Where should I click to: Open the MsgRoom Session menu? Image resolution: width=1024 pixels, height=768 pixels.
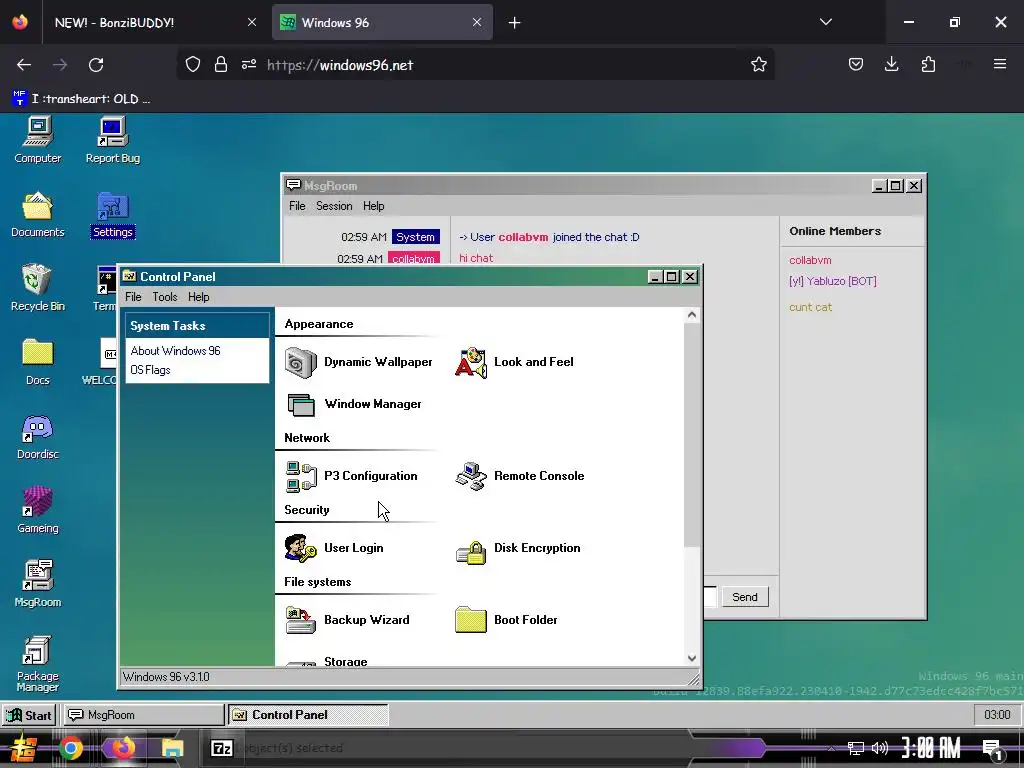coord(334,206)
